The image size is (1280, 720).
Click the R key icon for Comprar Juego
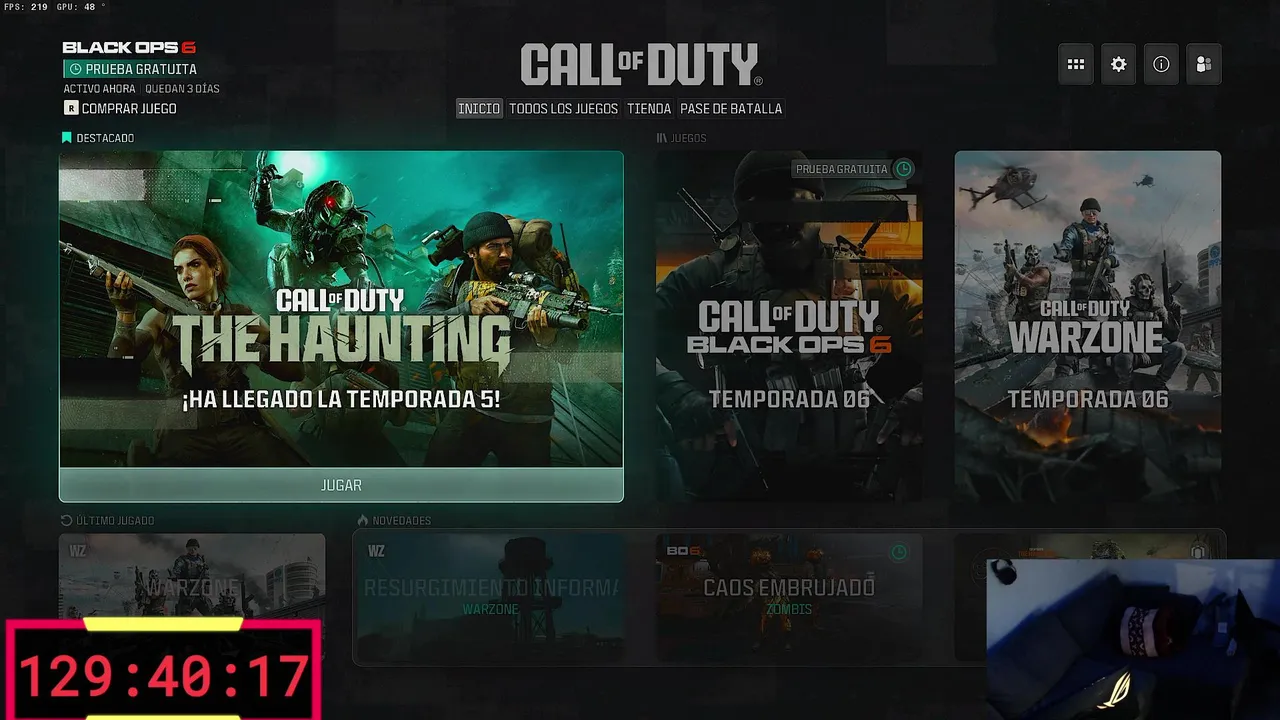point(71,108)
